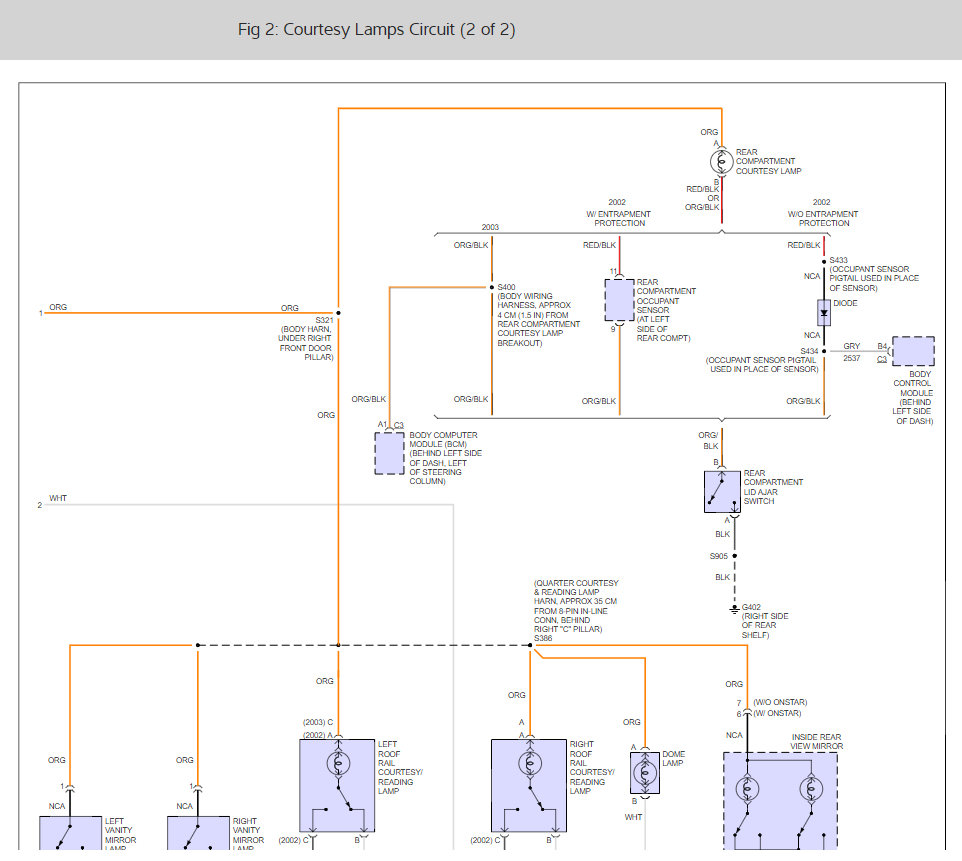Select the S400 splice point
Viewport: 962px width, 861px height.
point(492,287)
